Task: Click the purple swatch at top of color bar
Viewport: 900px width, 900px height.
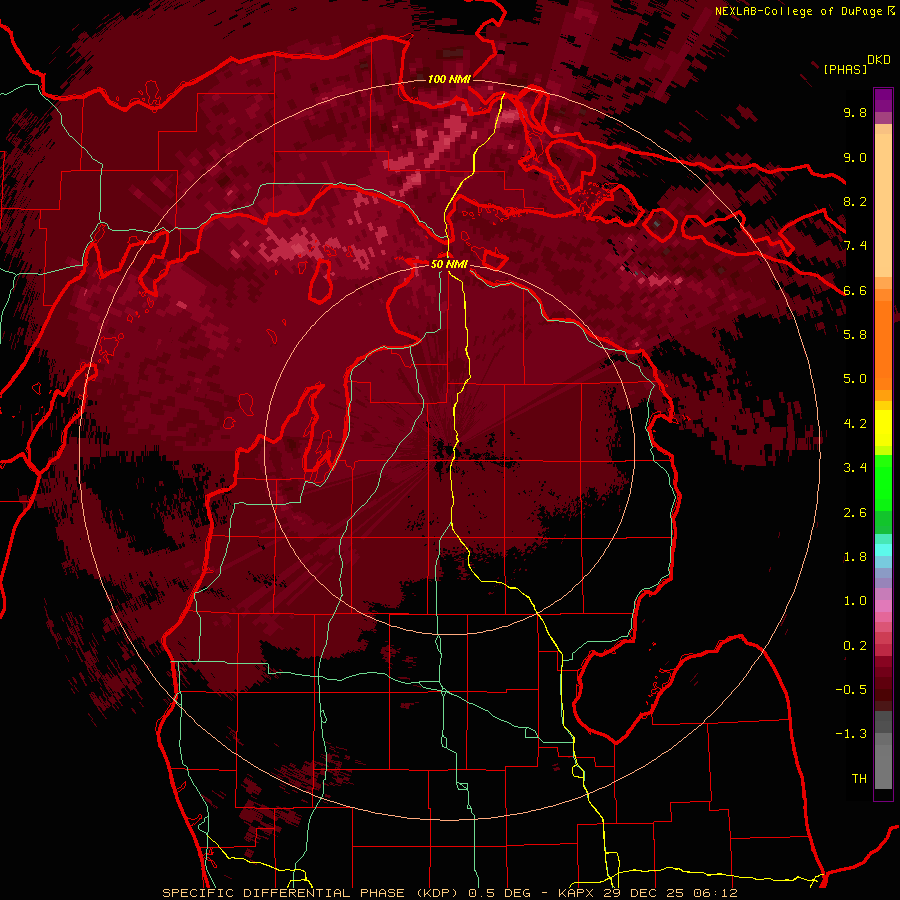Action: coord(883,100)
